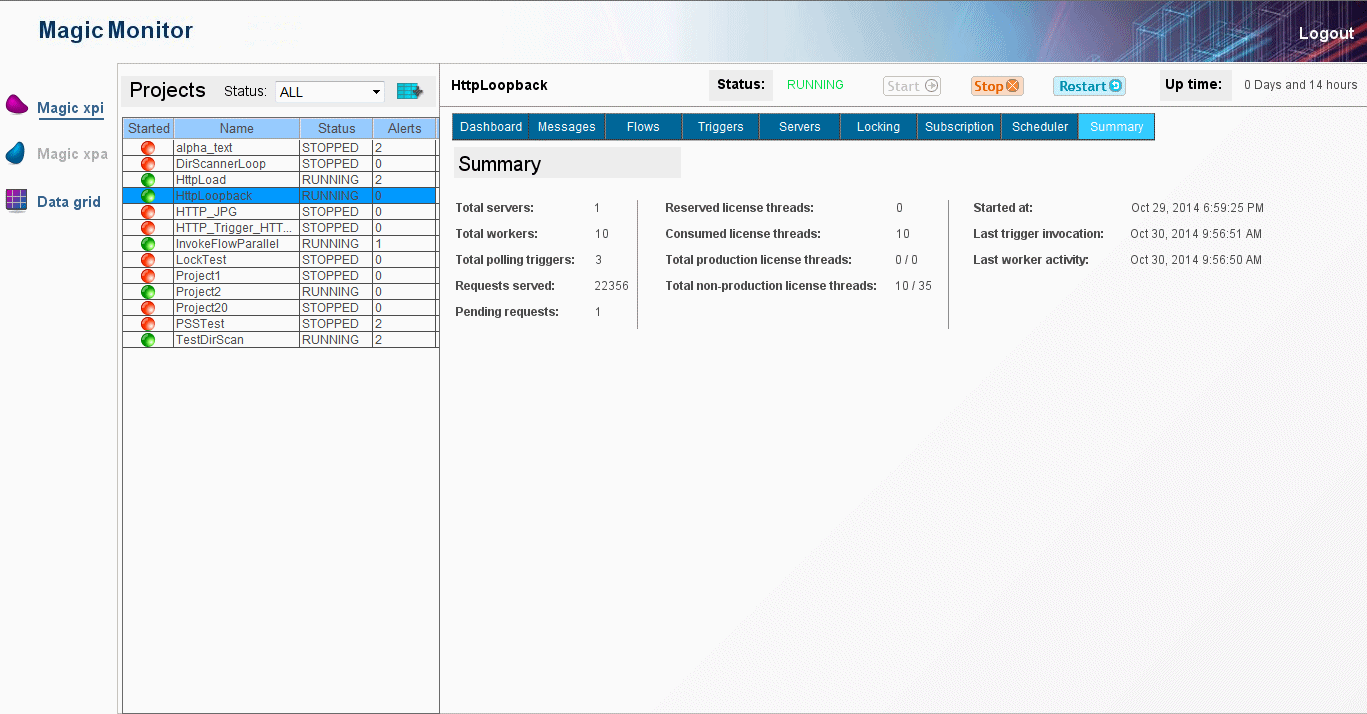The width and height of the screenshot is (1367, 714).
Task: Switch to the Messages tab
Action: 567,127
